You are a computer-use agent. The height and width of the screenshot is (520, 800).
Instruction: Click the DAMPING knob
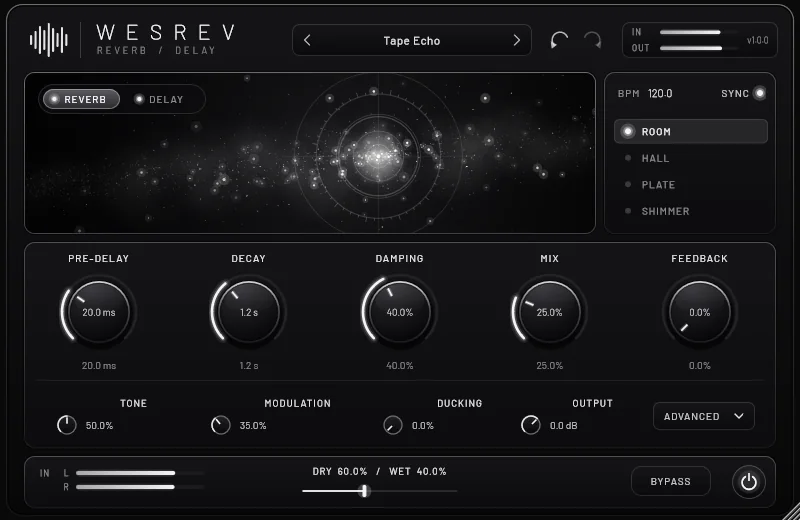(x=399, y=312)
